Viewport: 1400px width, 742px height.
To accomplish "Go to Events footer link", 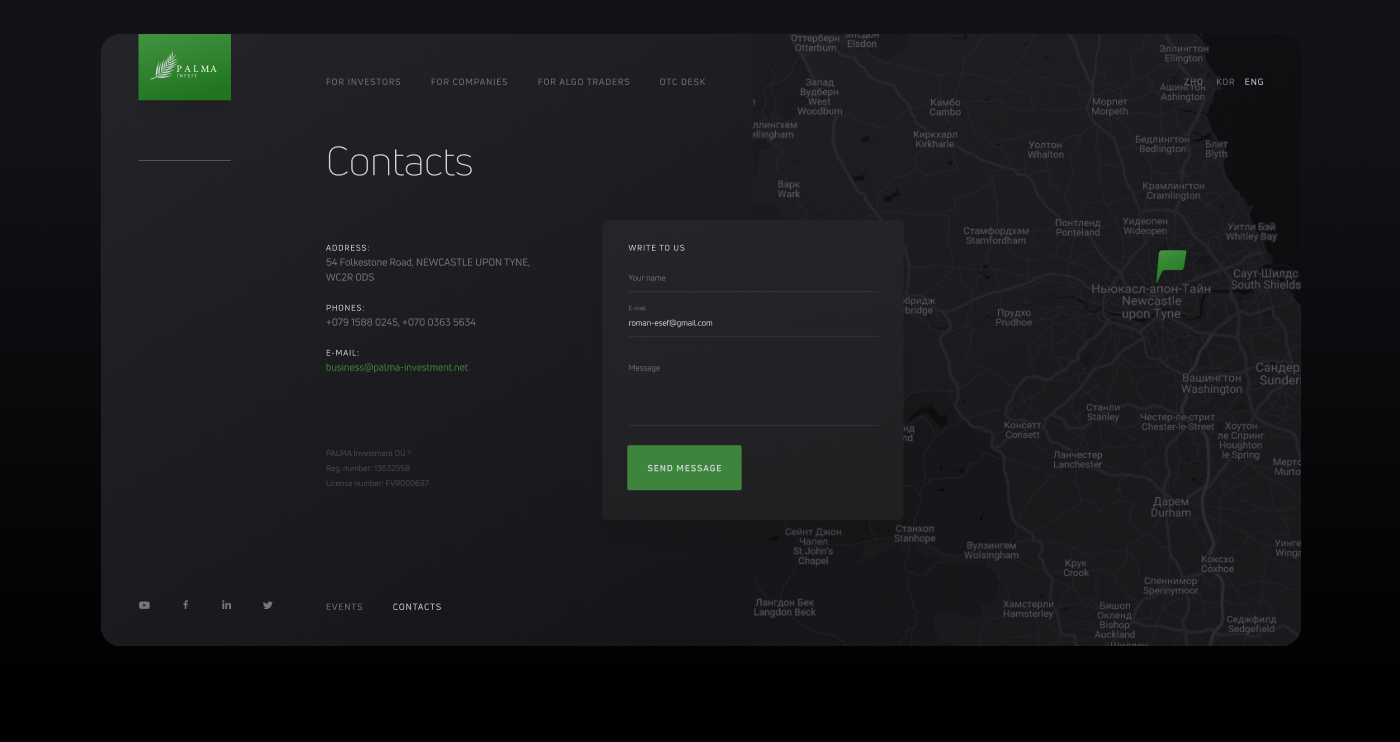I will (x=344, y=607).
